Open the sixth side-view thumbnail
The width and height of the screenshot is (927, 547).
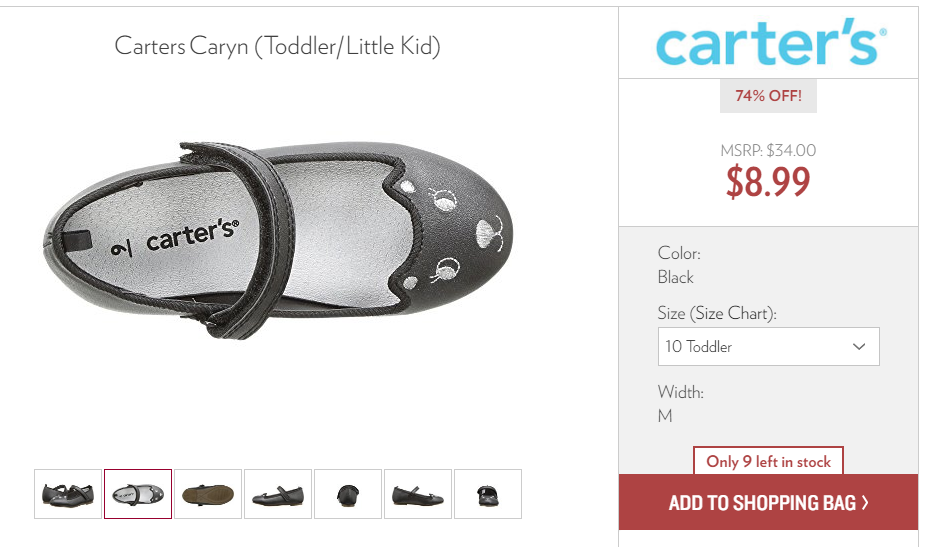click(418, 494)
